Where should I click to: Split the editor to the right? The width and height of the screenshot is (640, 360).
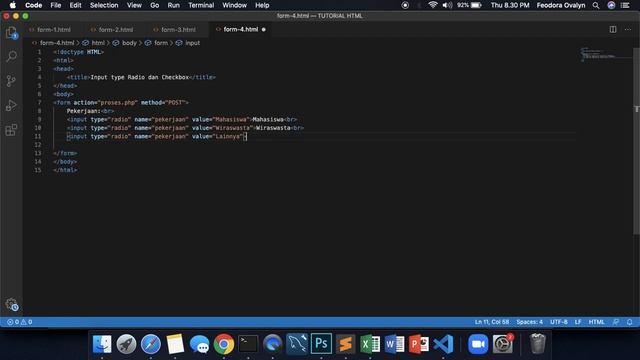pos(613,29)
